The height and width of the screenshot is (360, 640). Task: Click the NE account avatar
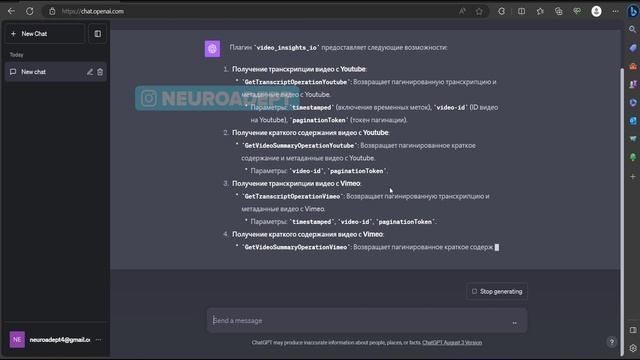tap(17, 340)
